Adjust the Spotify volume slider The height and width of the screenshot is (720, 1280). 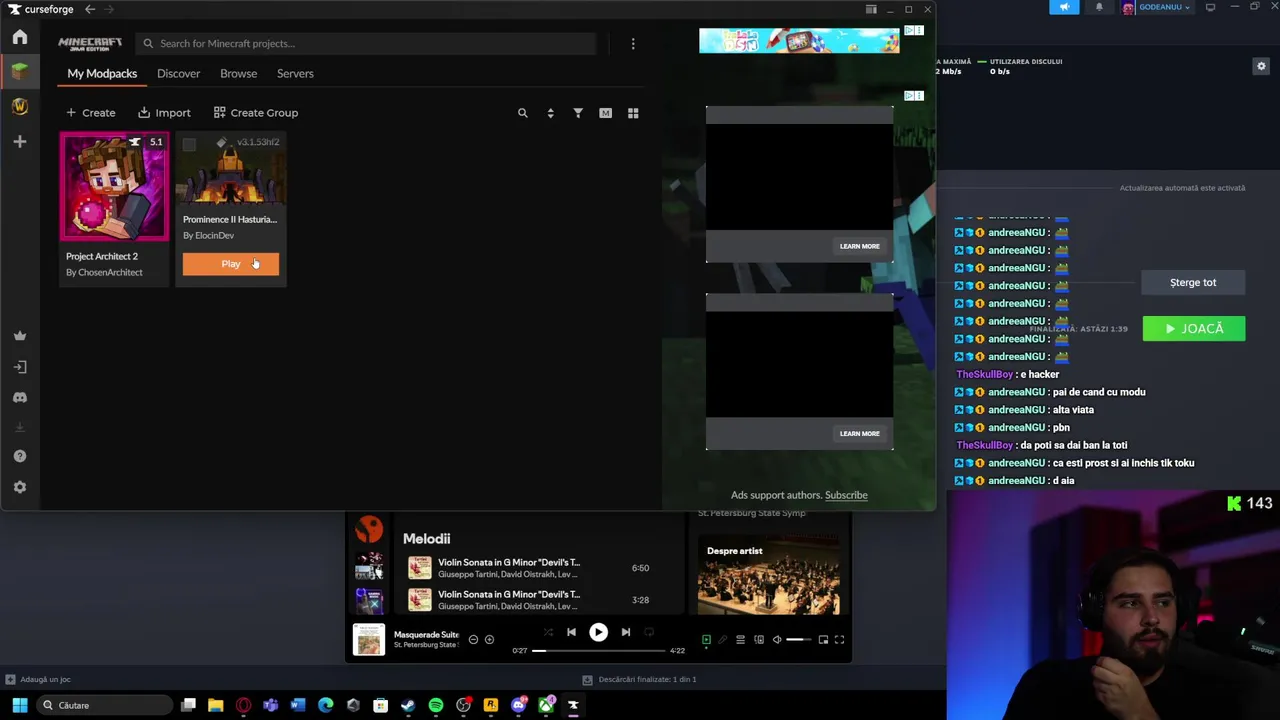point(798,640)
